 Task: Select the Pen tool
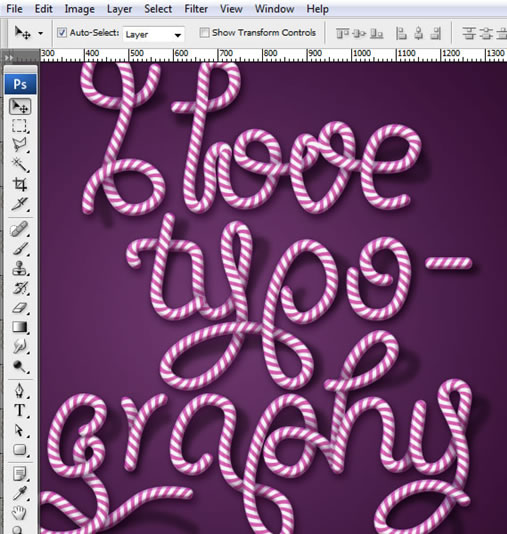tap(19, 391)
